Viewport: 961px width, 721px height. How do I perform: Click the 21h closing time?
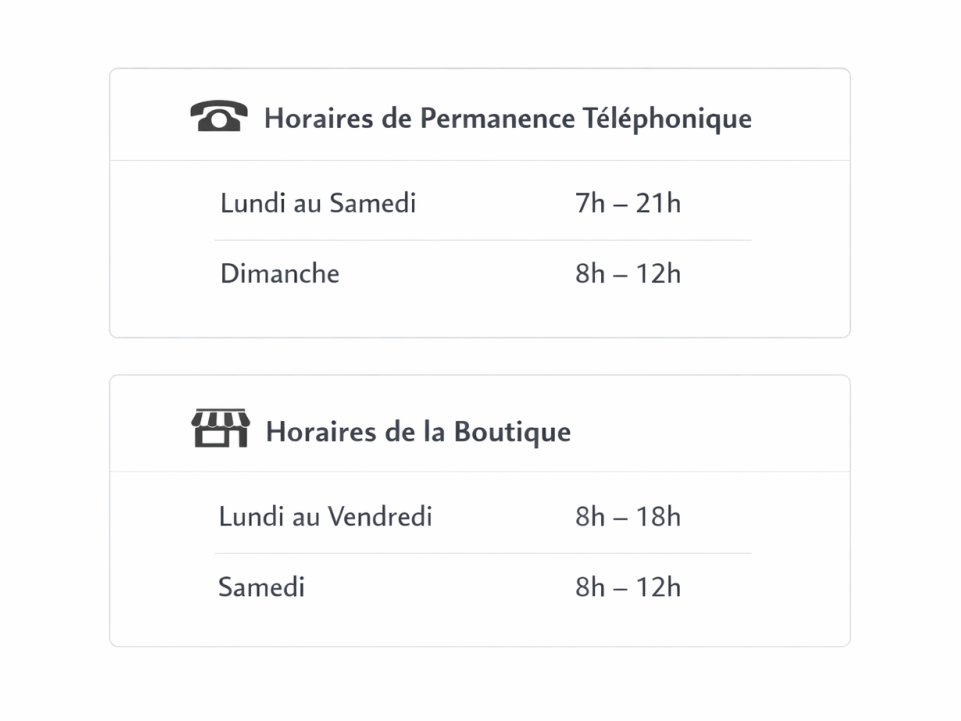click(658, 203)
